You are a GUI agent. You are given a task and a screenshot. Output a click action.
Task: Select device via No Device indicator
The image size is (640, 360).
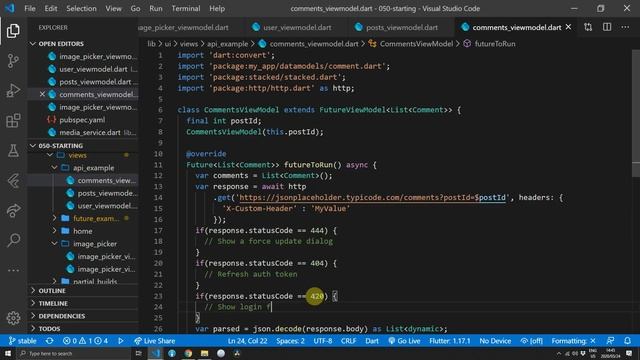click(495, 341)
